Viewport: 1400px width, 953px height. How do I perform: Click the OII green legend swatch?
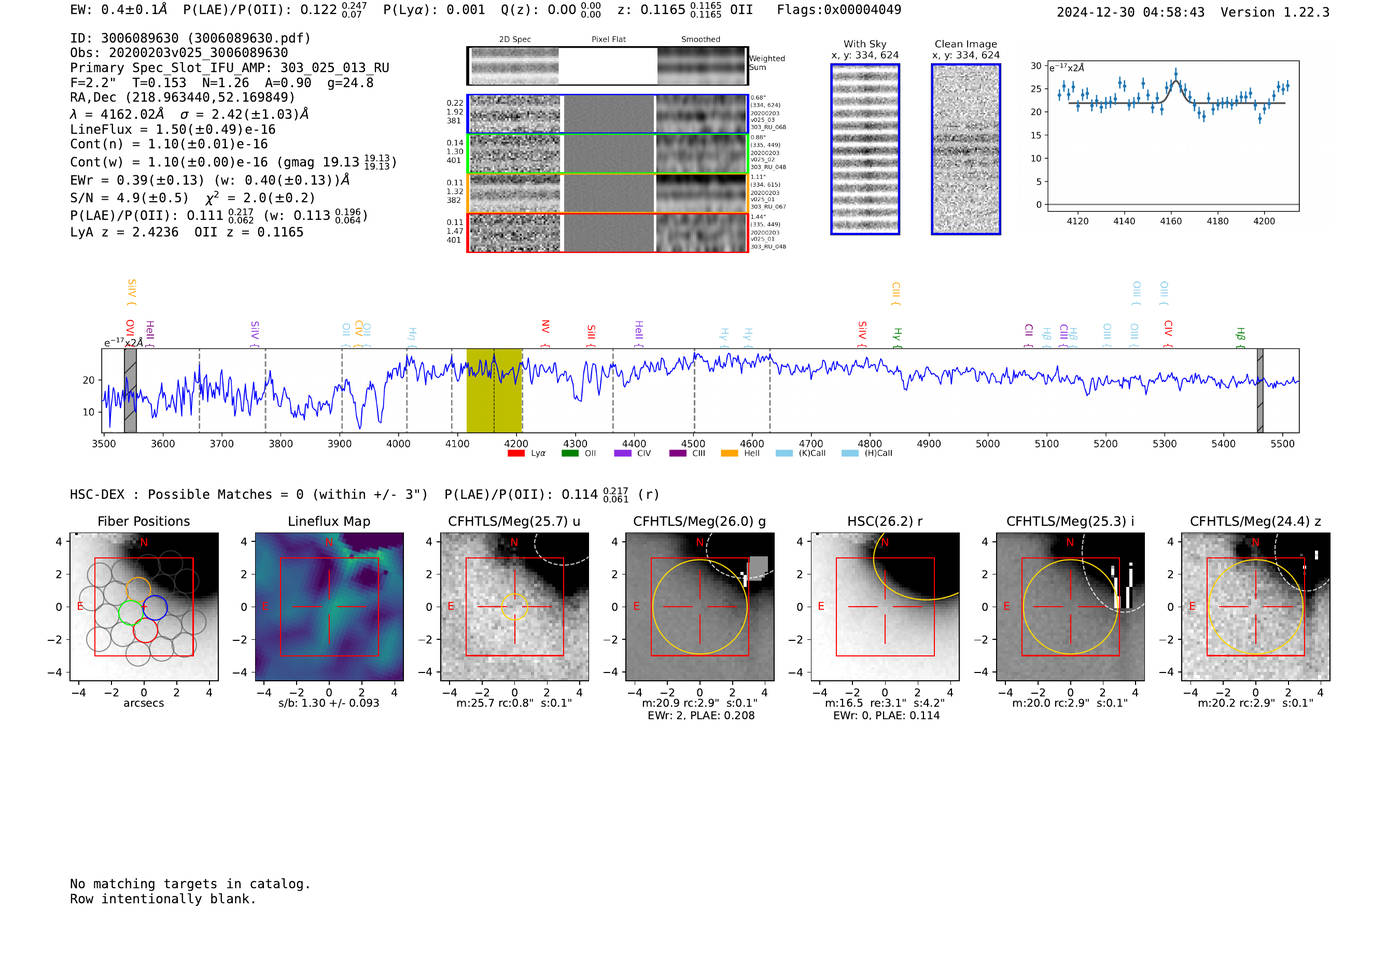click(x=570, y=453)
